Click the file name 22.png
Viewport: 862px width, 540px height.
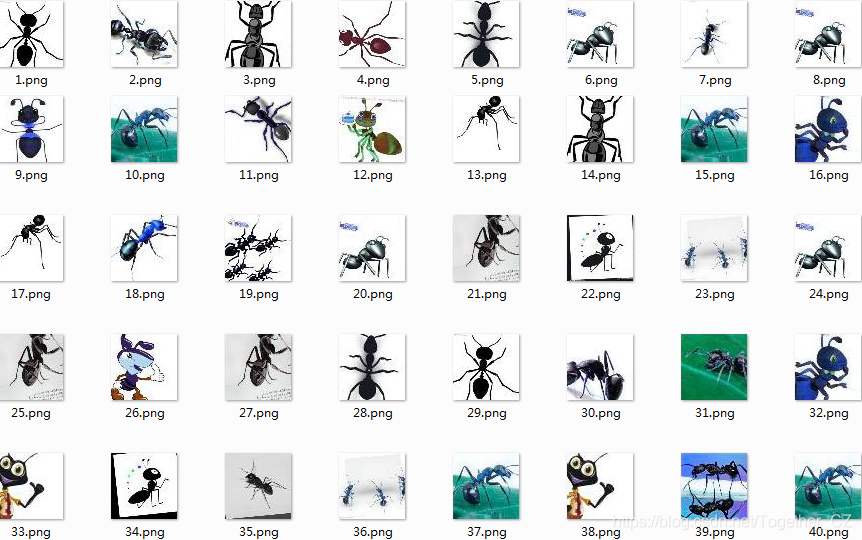click(601, 294)
